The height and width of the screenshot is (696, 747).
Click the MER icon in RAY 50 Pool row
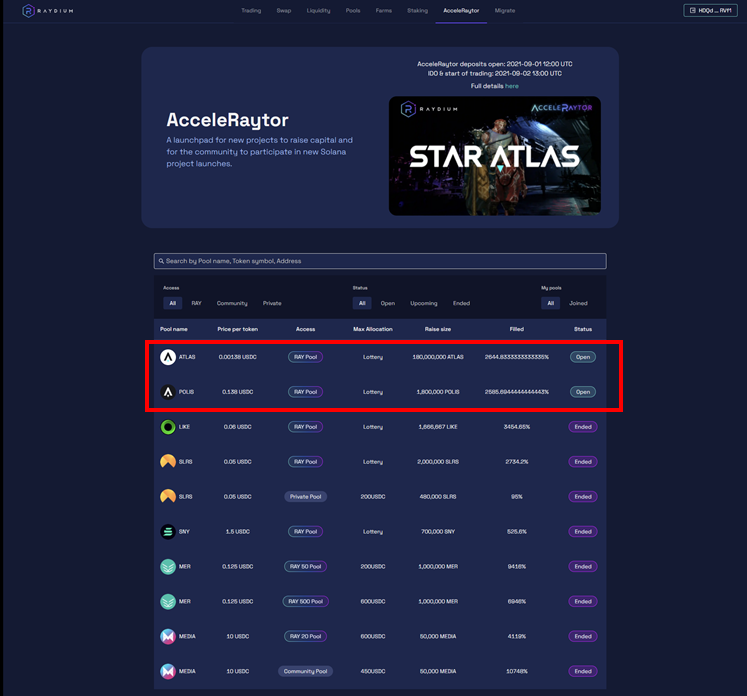(168, 566)
